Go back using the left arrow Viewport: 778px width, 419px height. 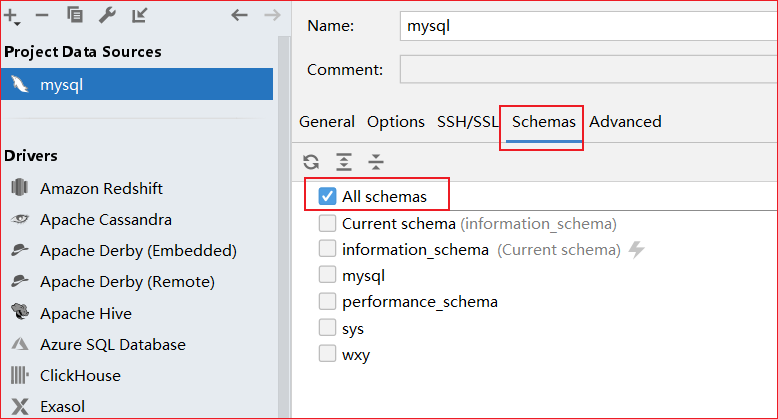(x=239, y=15)
